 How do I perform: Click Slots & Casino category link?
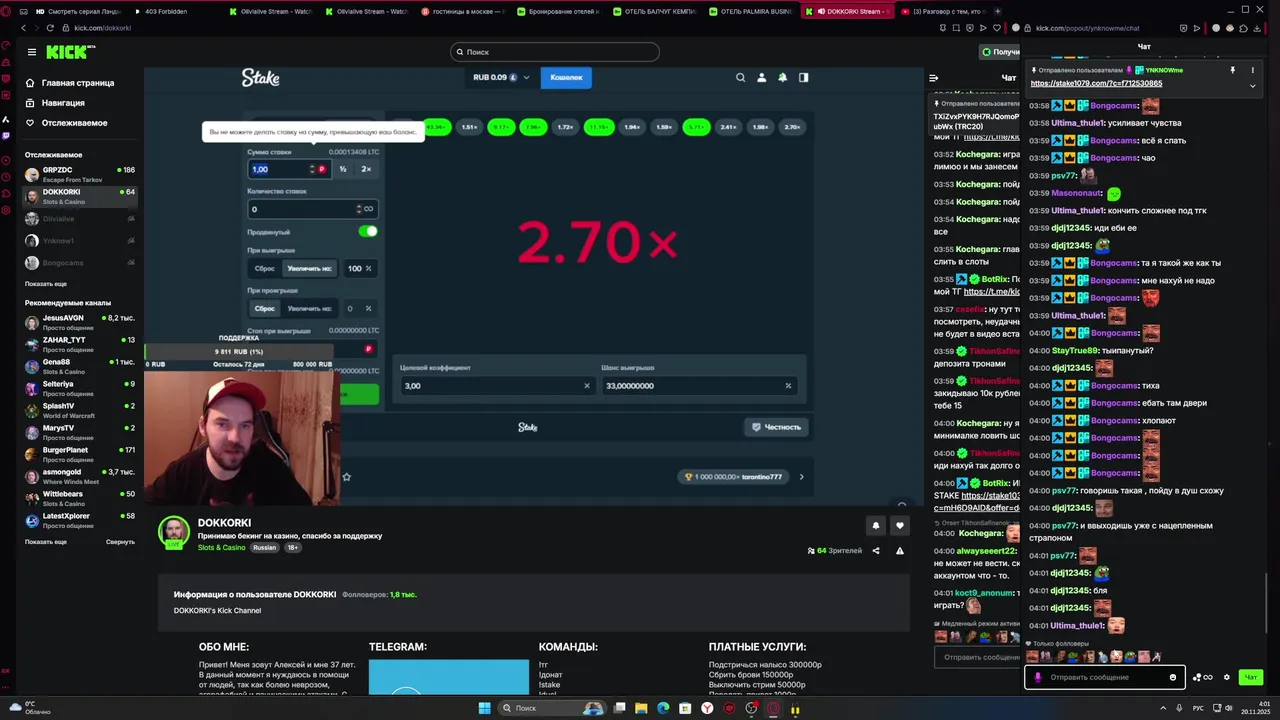221,548
